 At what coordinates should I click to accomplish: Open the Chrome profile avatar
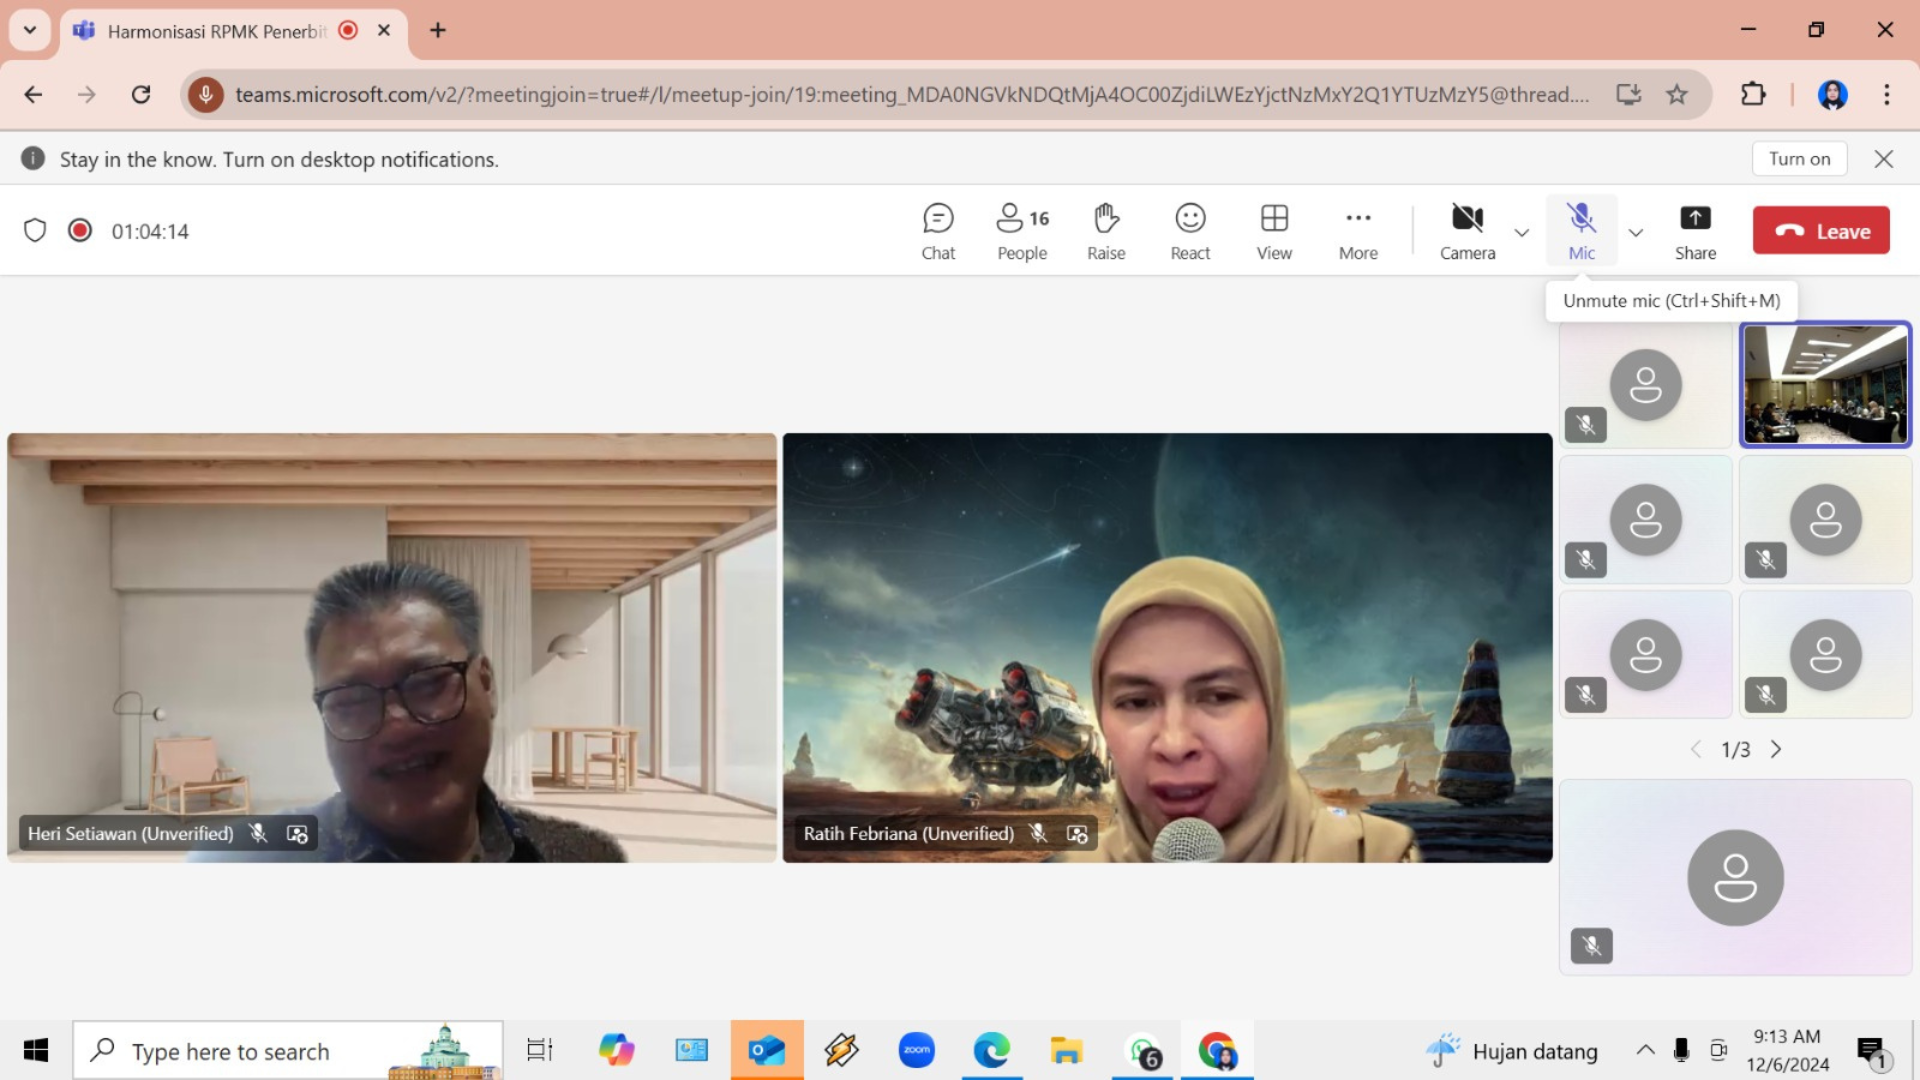point(1832,94)
